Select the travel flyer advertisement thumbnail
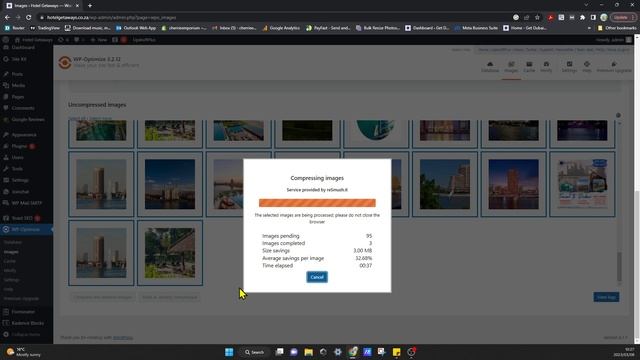This screenshot has width=640, height=360. 582,184
